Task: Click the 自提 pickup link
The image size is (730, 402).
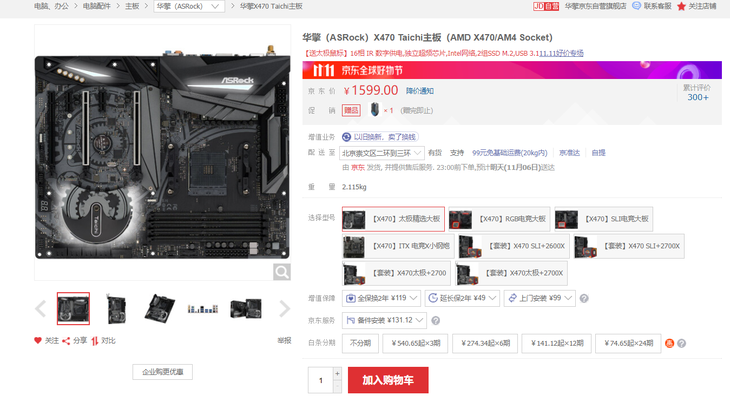Action: pos(598,153)
